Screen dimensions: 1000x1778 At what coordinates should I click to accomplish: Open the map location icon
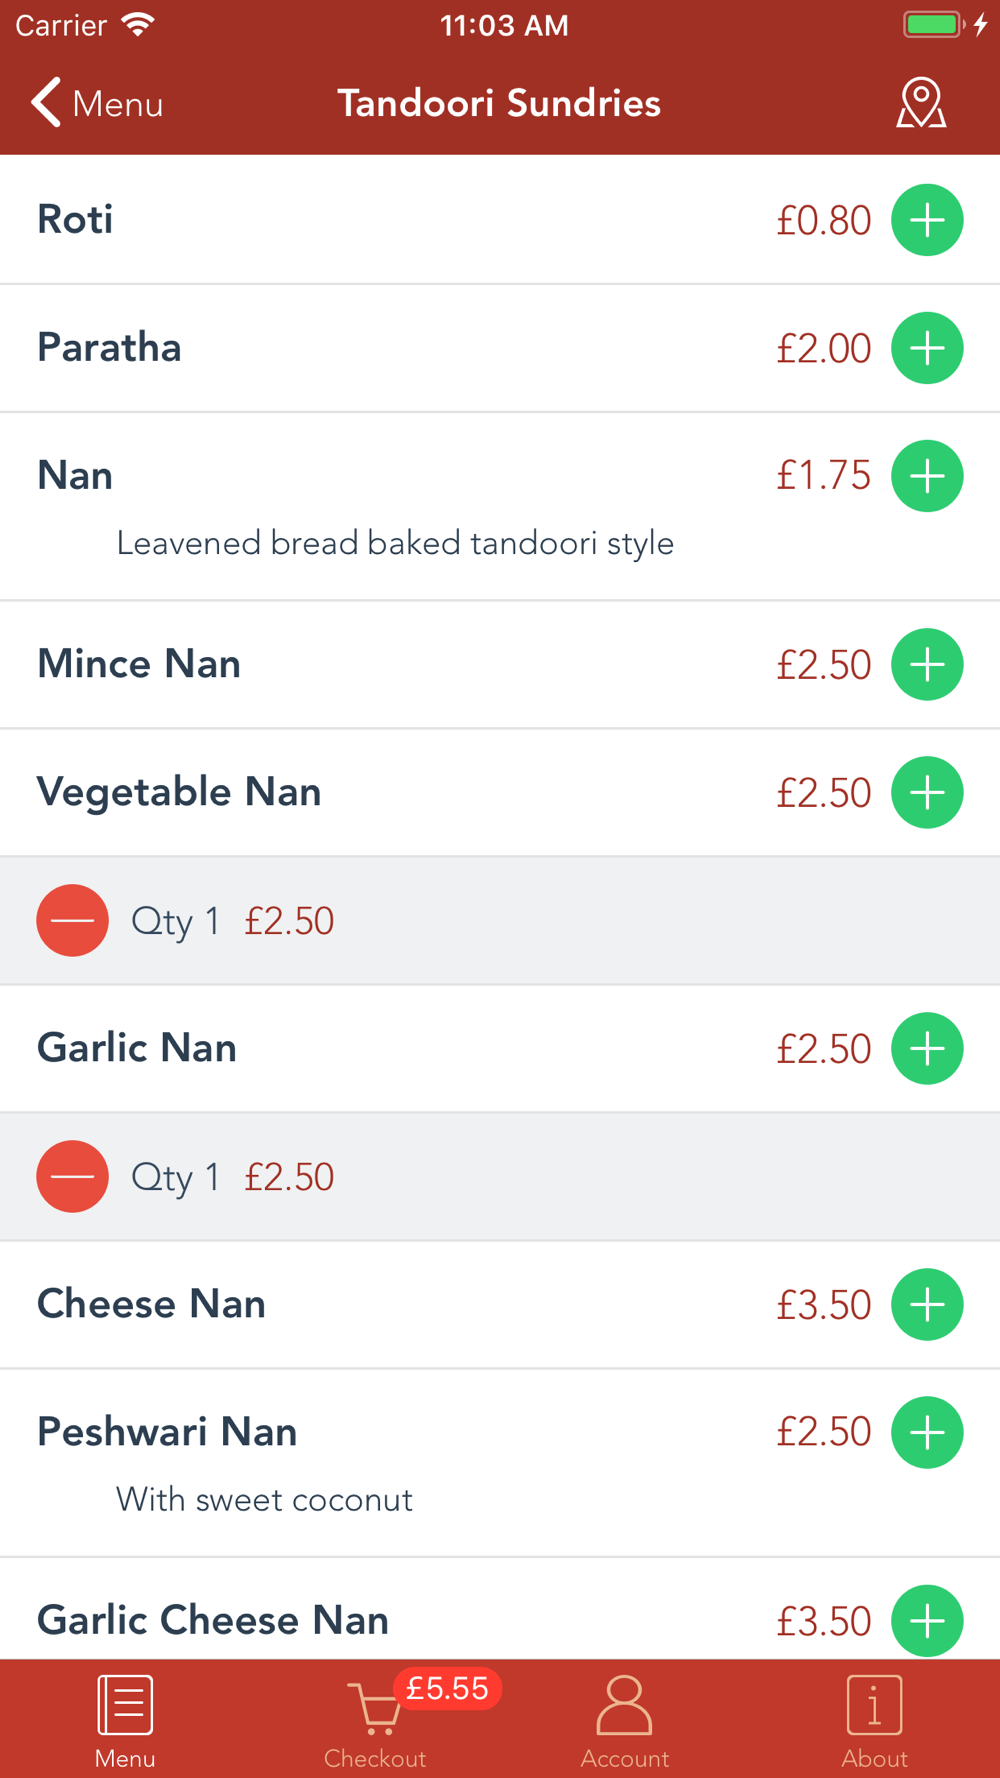pos(920,104)
